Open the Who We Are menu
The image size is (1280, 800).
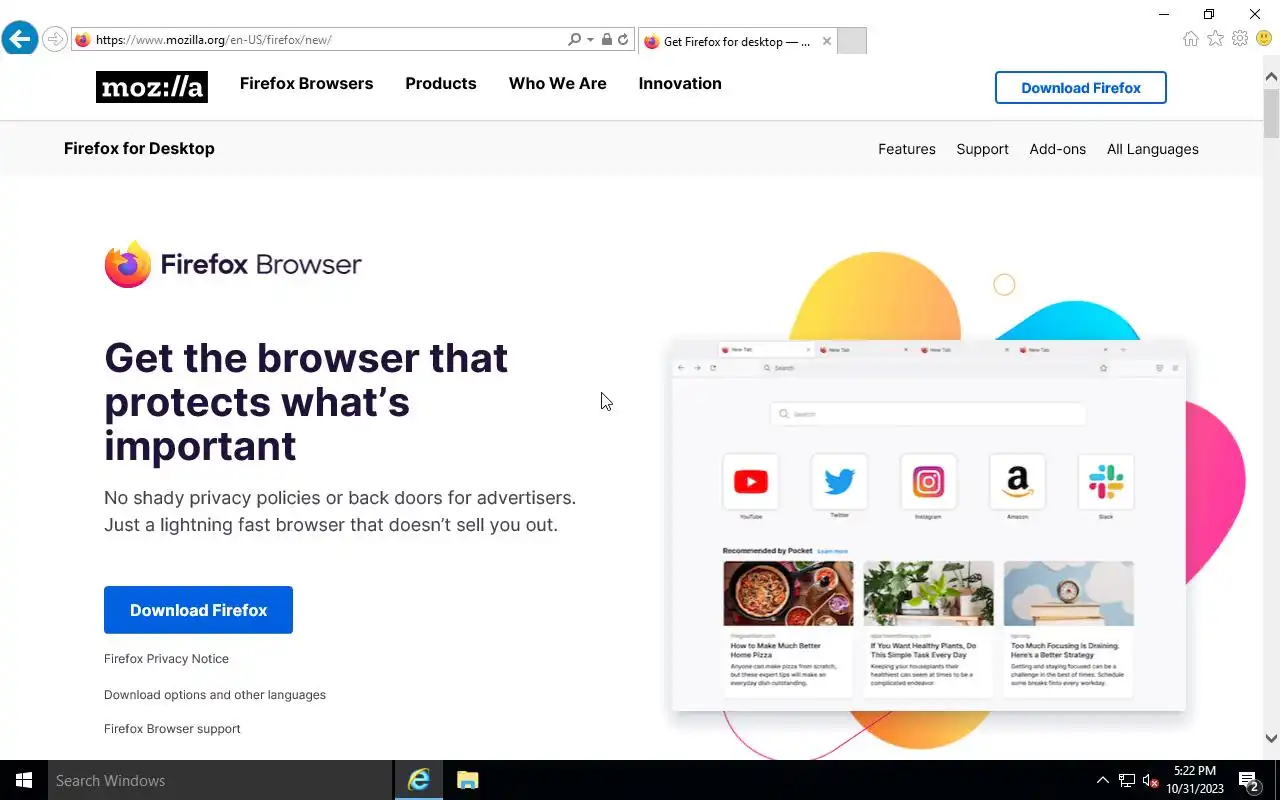[558, 84]
